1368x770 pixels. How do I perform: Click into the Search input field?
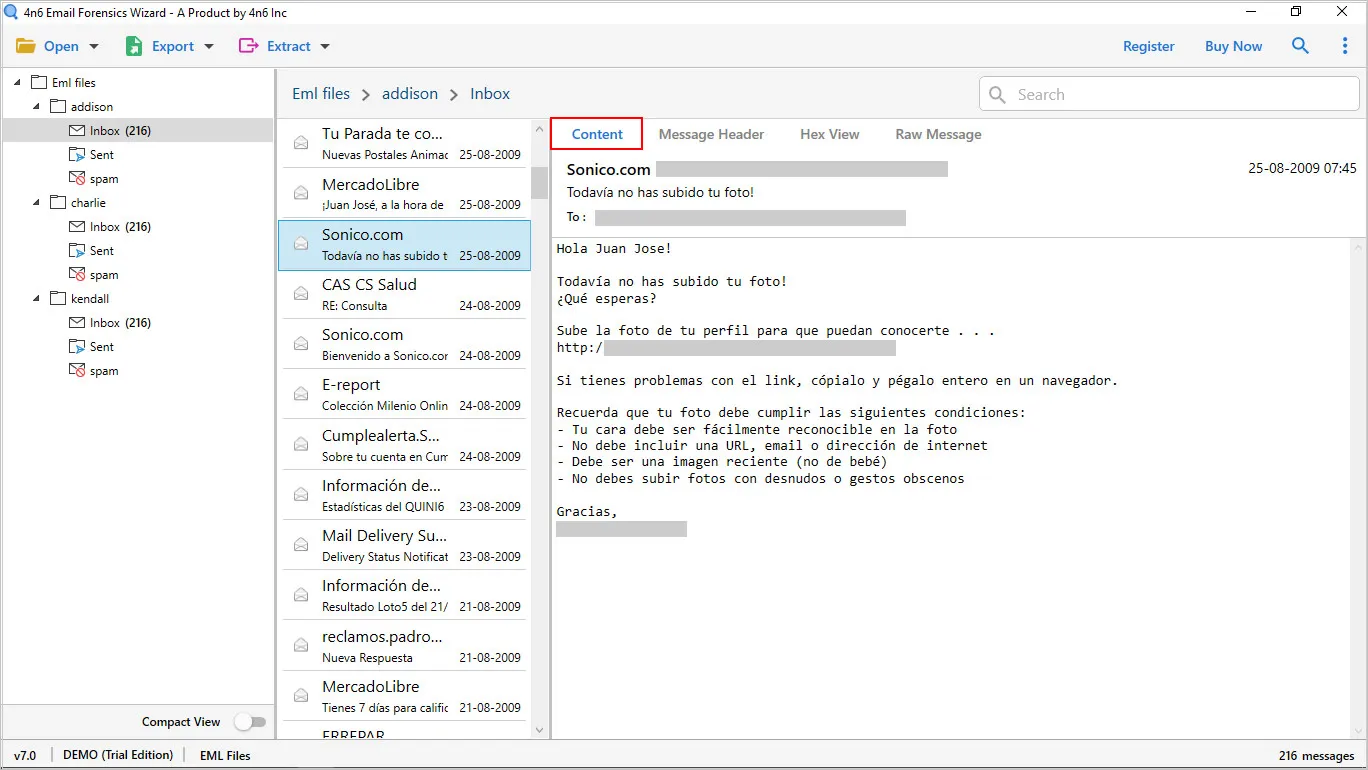(x=1169, y=95)
